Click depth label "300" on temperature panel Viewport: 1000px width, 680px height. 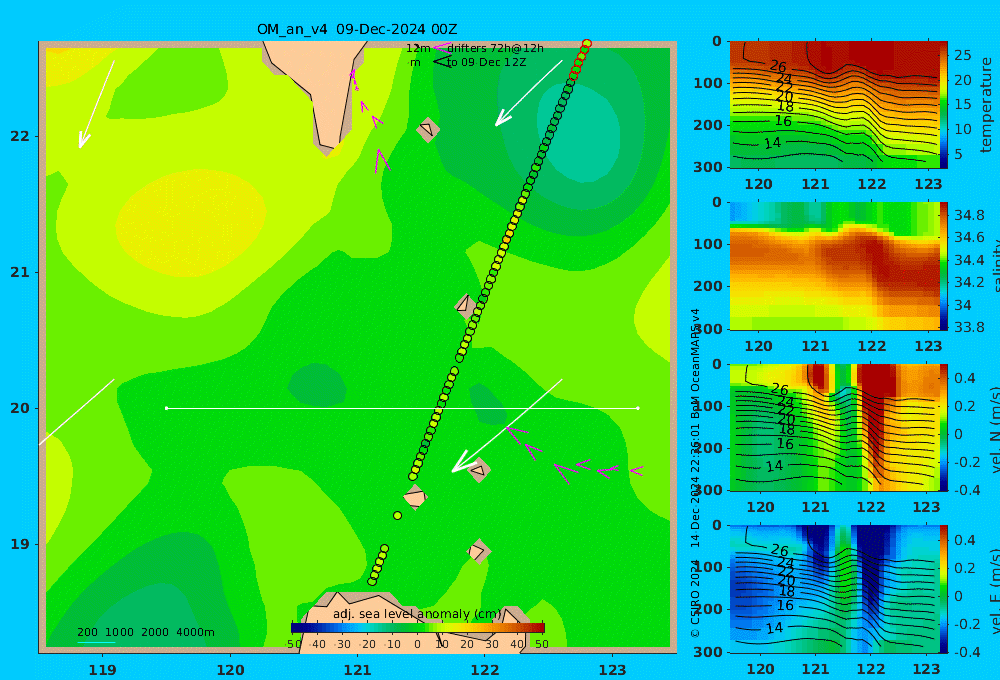pyautogui.click(x=708, y=167)
